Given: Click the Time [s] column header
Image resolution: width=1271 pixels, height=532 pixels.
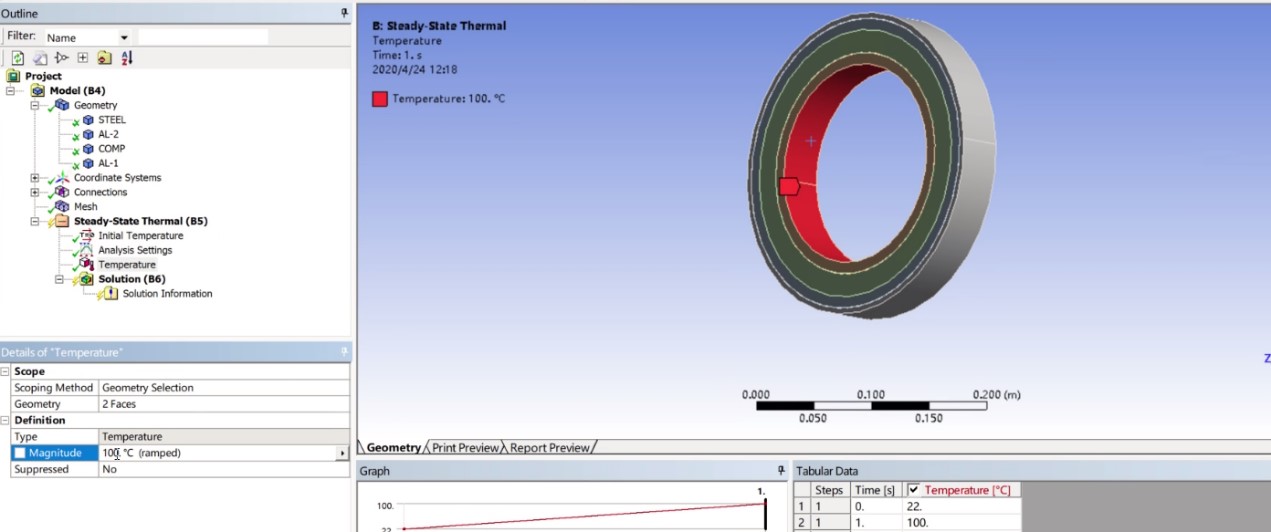Looking at the screenshot, I should coord(875,490).
